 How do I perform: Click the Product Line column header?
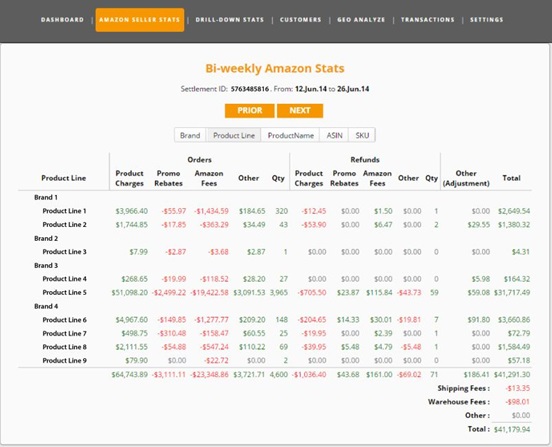tap(63, 178)
